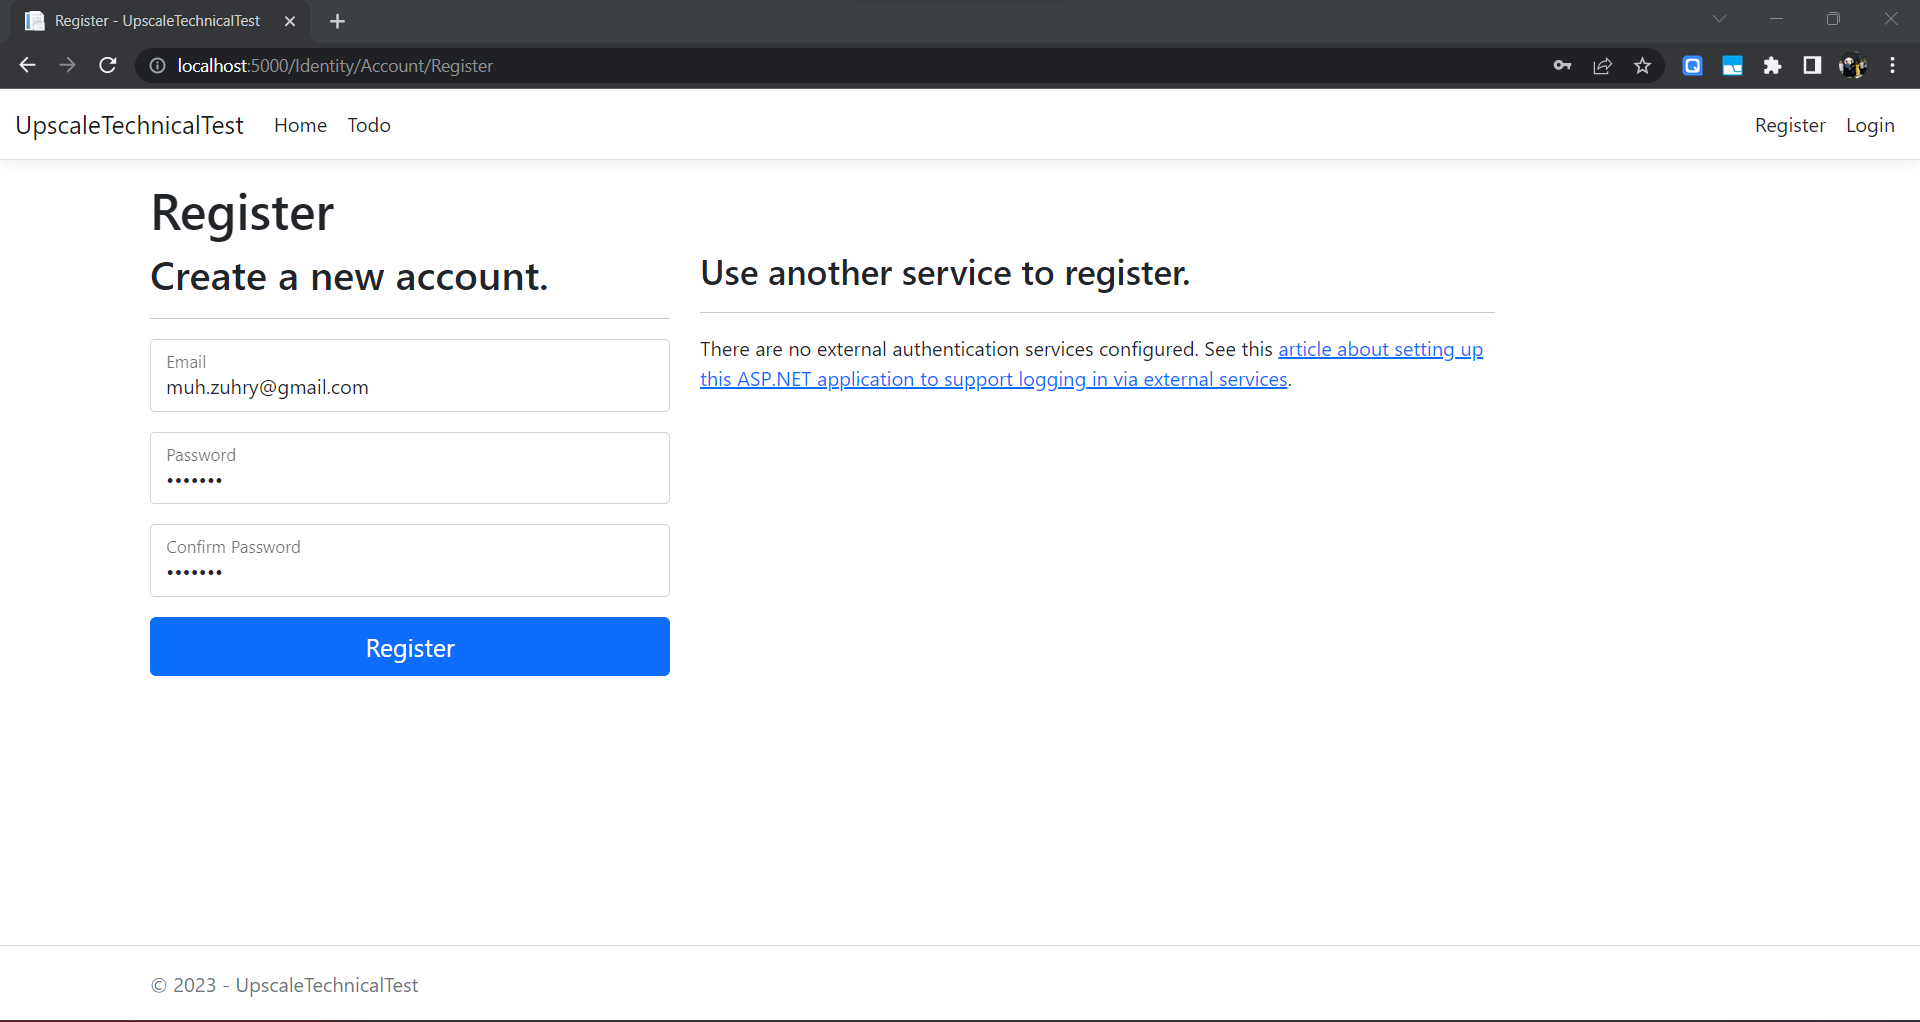Bookmark the page with the star icon
Viewport: 1920px width, 1022px height.
pyautogui.click(x=1642, y=65)
